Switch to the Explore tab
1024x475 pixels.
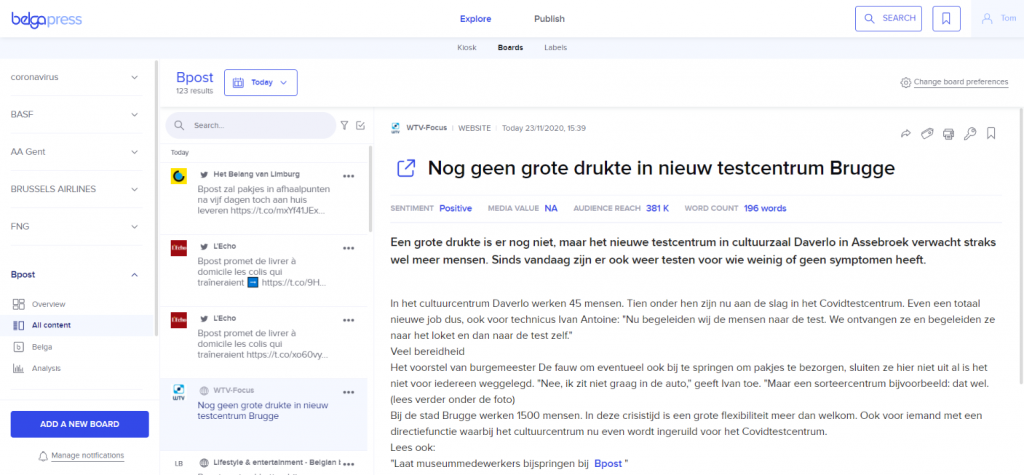(x=475, y=19)
